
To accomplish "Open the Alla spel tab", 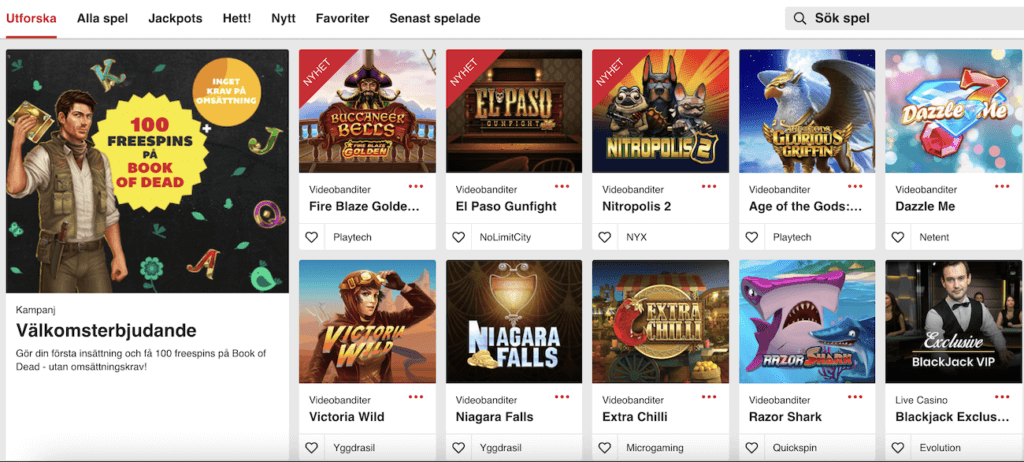I will (103, 18).
